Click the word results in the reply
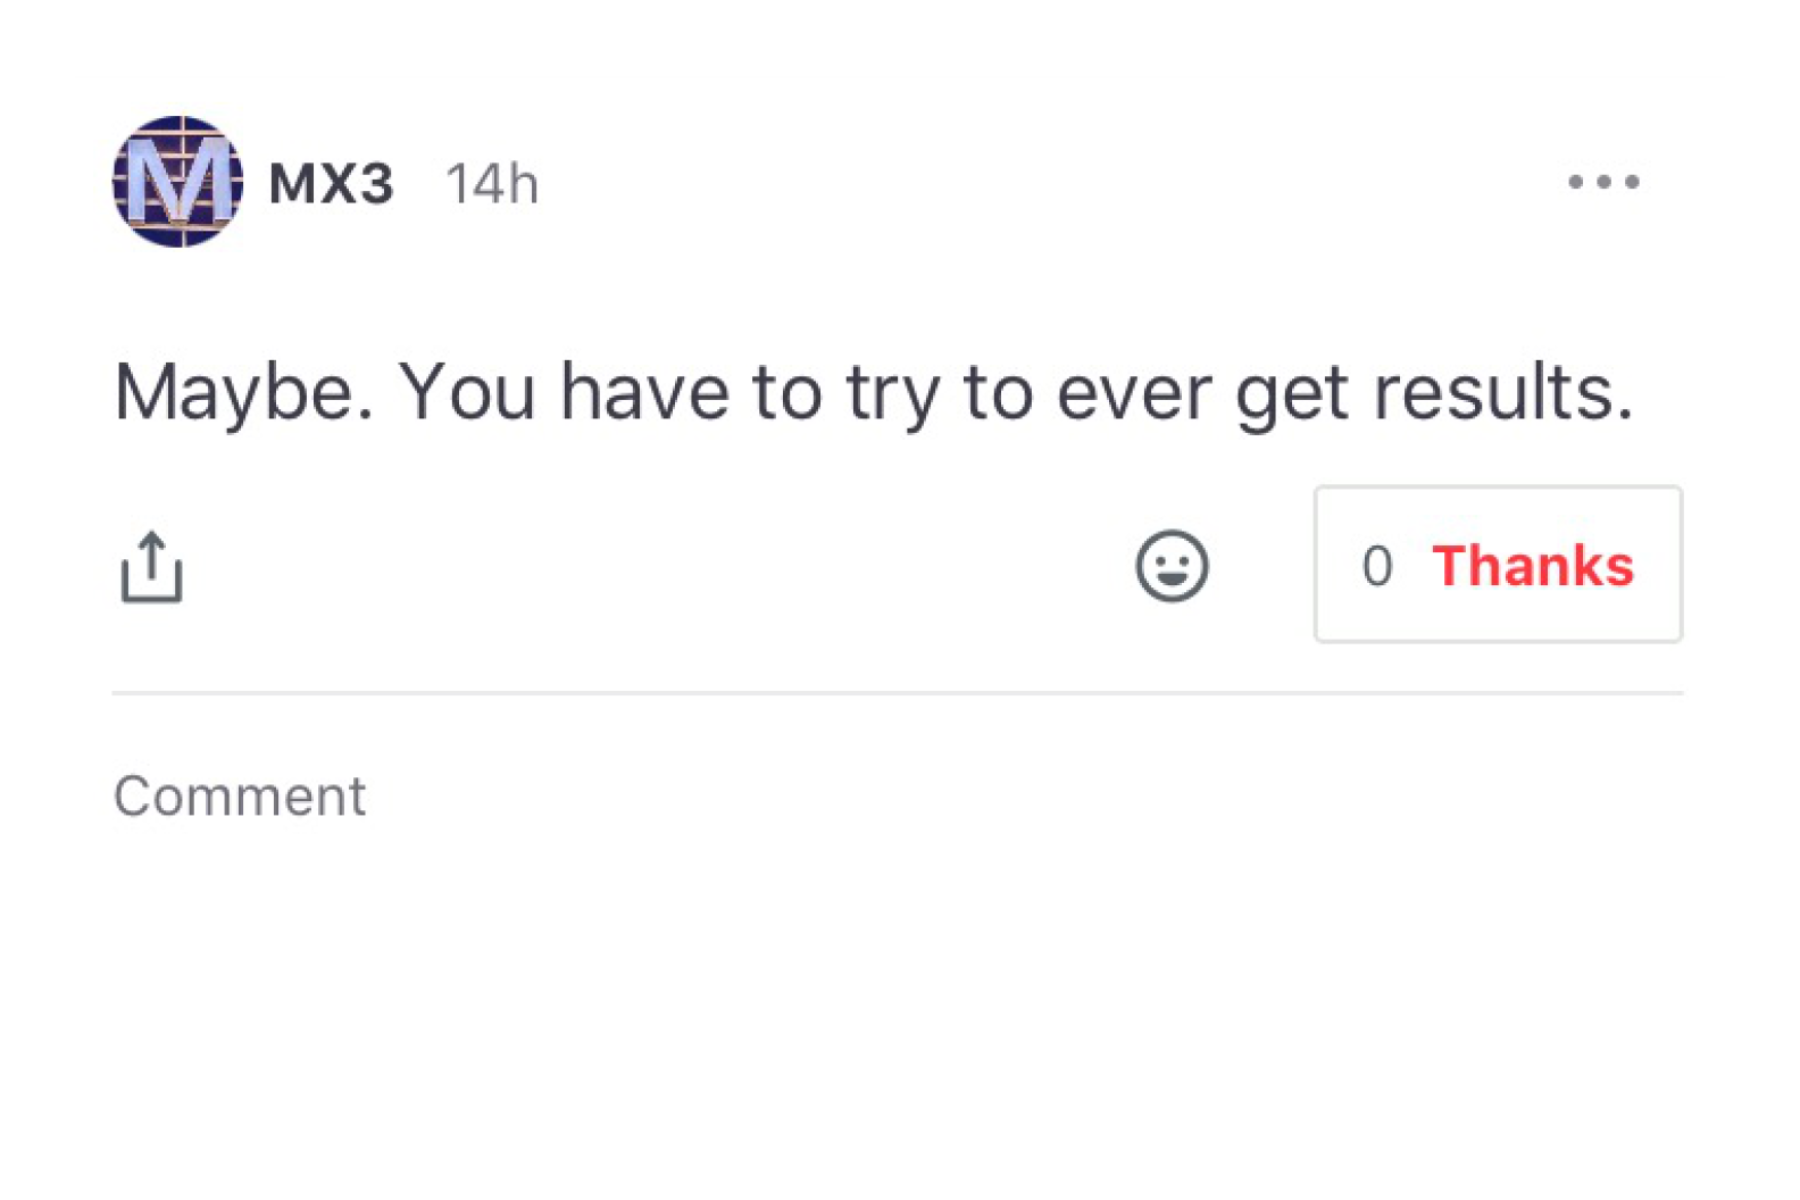Viewport: 1800px width, 1200px height. point(1504,392)
